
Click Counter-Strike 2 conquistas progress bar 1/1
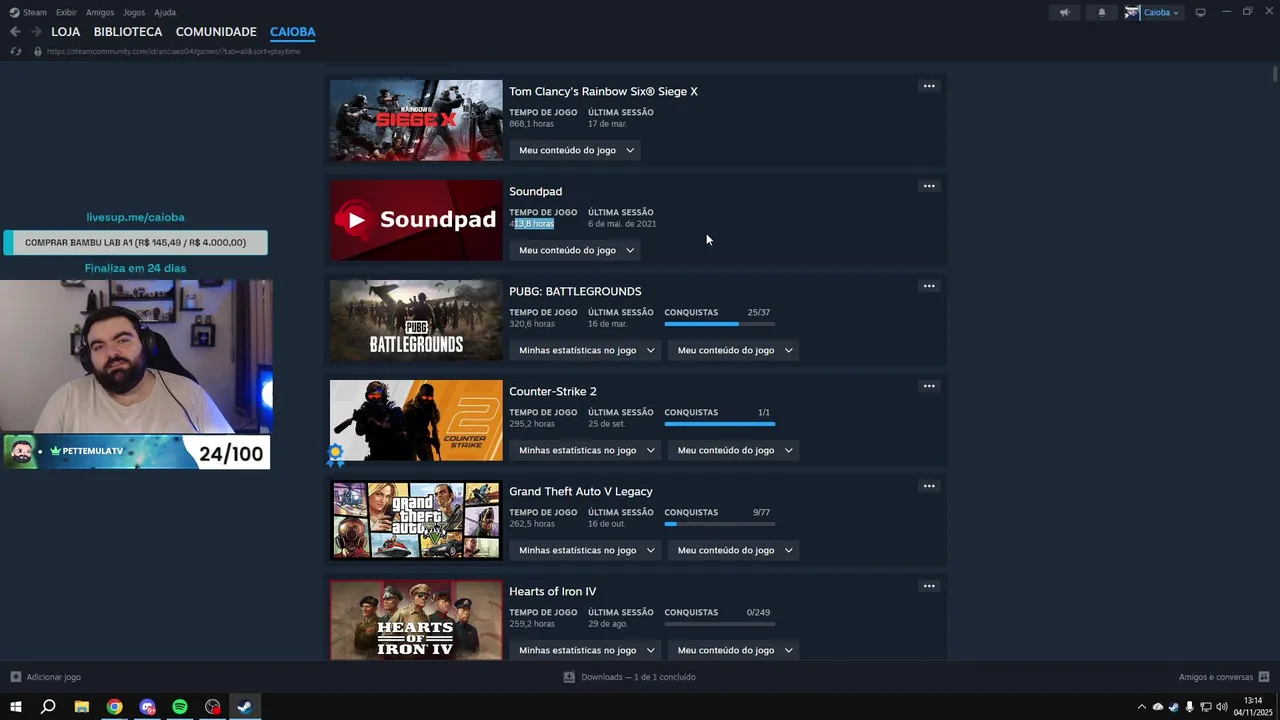pos(720,424)
